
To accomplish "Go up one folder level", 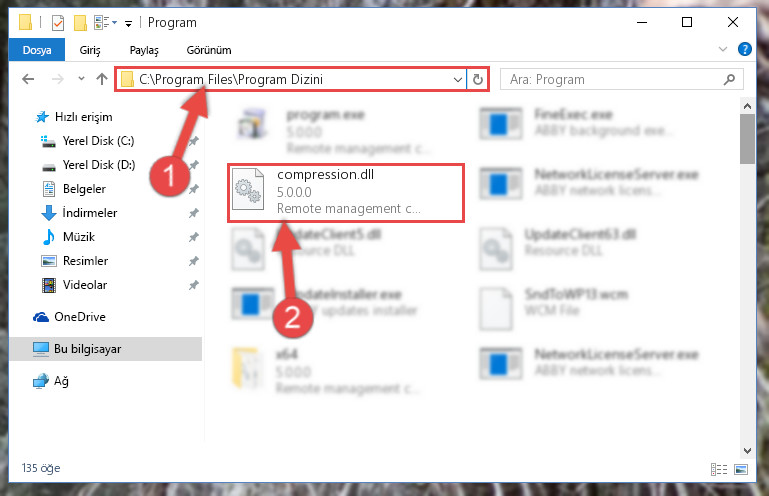I will 102,79.
